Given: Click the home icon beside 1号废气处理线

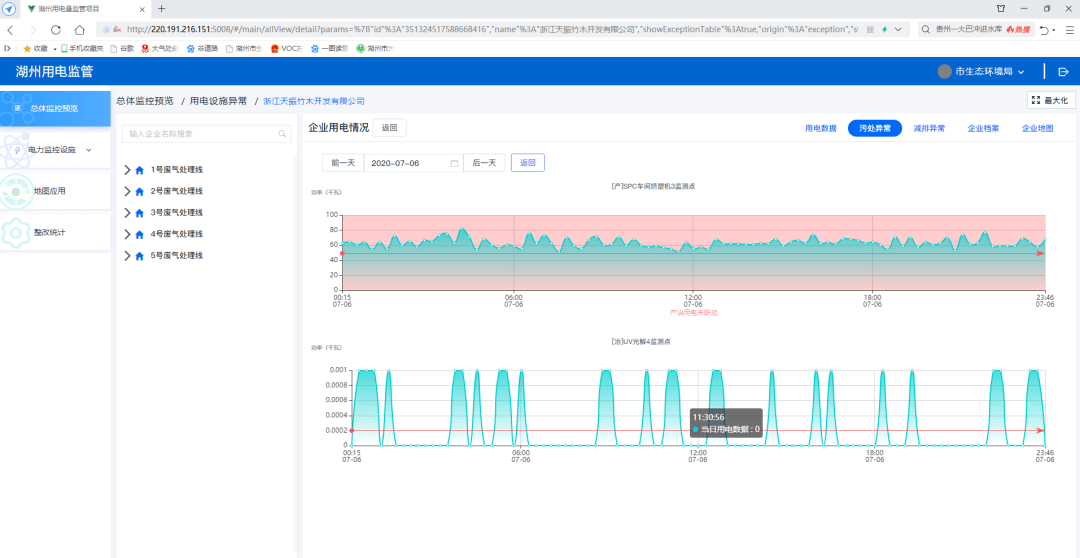Looking at the screenshot, I should point(140,169).
